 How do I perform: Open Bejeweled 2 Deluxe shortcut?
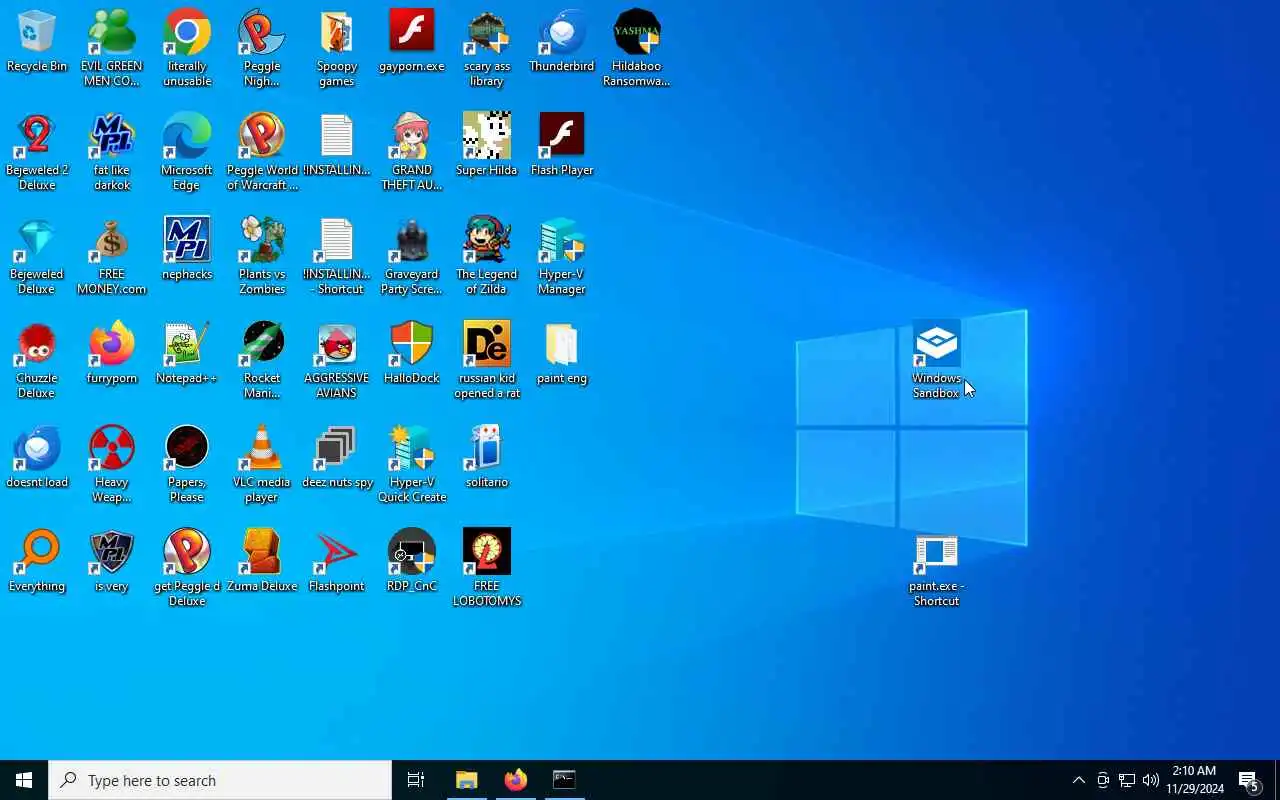pos(37,152)
